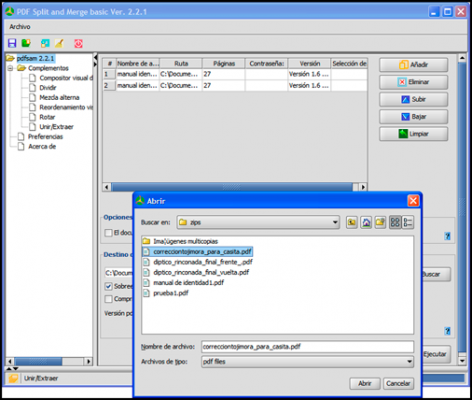Open the Reordenamiento visual plugin
472x400 pixels.
[66, 107]
